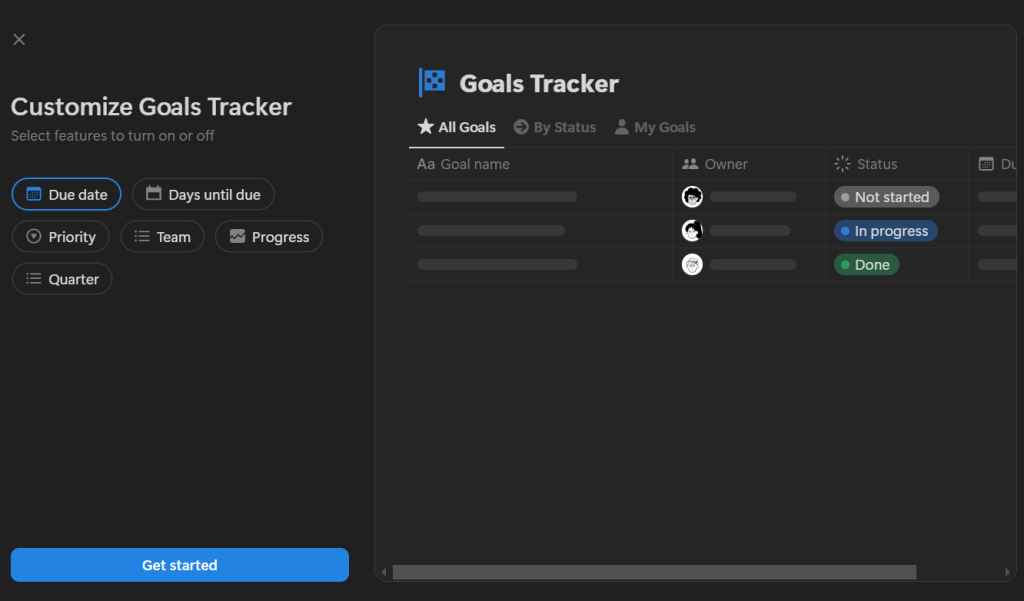The width and height of the screenshot is (1024, 601).
Task: Click the first row owner avatar
Action: [x=692, y=197]
